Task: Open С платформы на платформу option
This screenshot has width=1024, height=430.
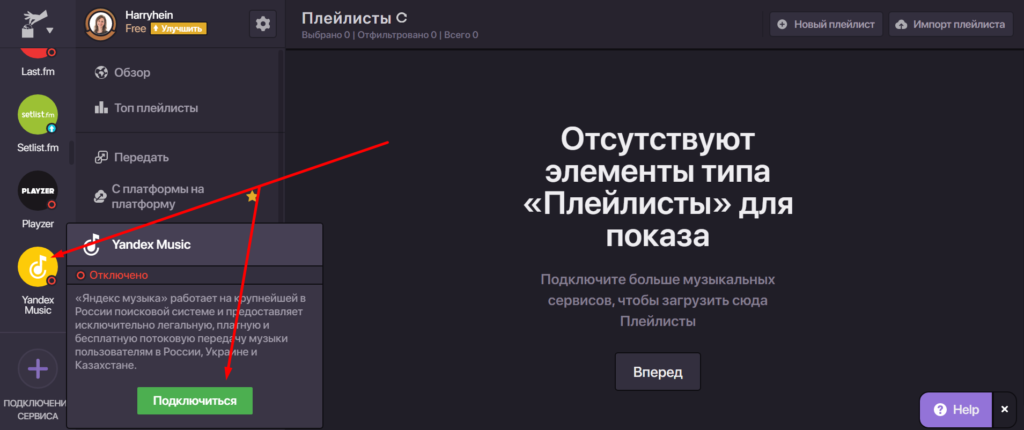Action: (158, 196)
